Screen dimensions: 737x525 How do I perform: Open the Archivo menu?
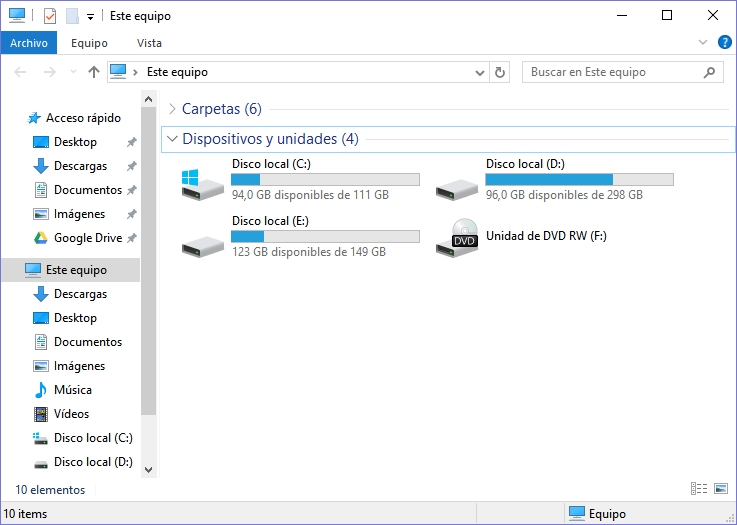click(x=29, y=43)
